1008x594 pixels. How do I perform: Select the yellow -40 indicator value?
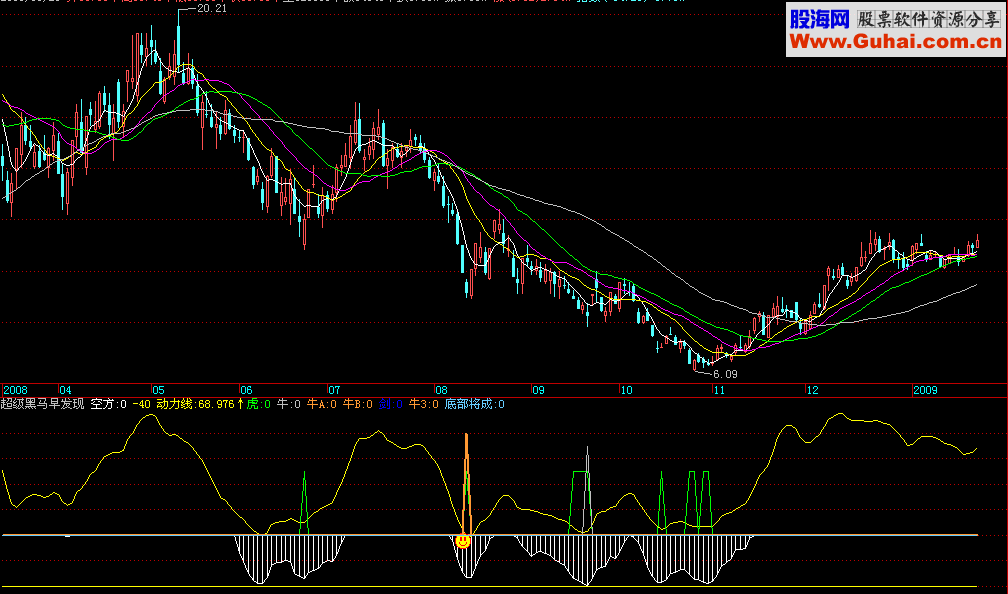pos(141,404)
